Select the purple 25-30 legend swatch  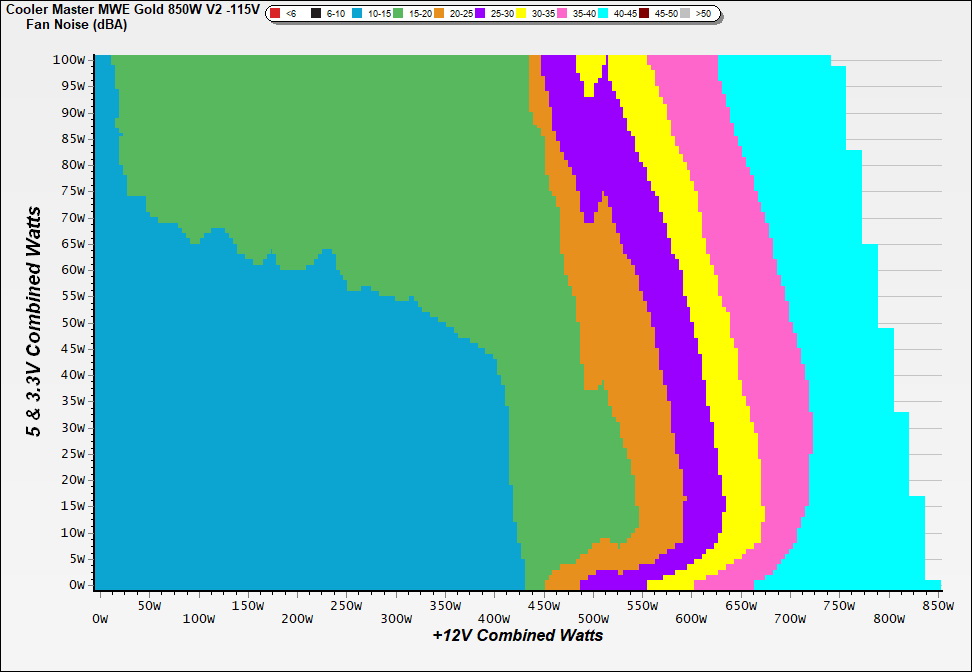coord(481,14)
